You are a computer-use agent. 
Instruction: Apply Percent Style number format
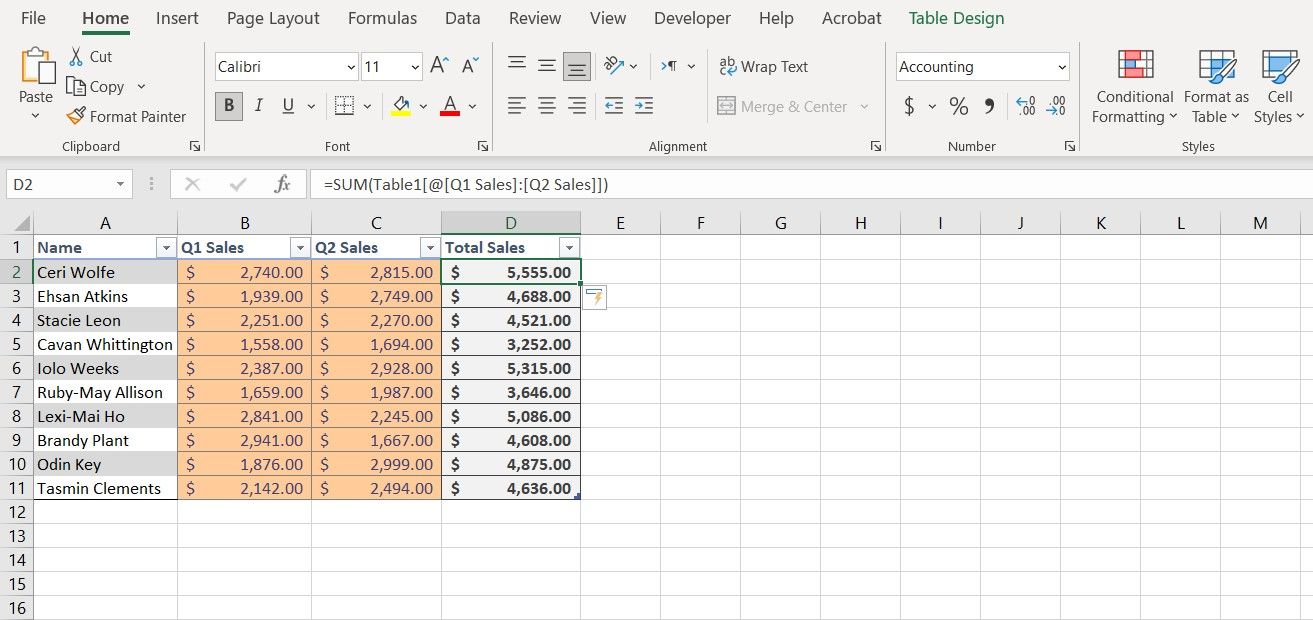point(957,106)
